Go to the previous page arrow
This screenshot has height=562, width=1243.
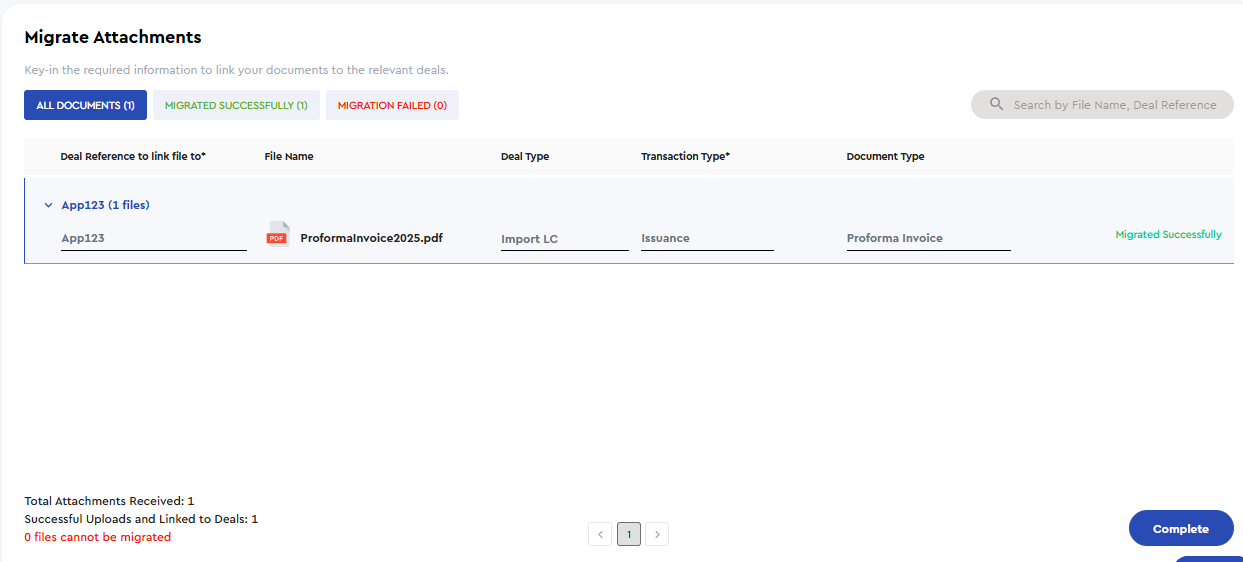(600, 534)
